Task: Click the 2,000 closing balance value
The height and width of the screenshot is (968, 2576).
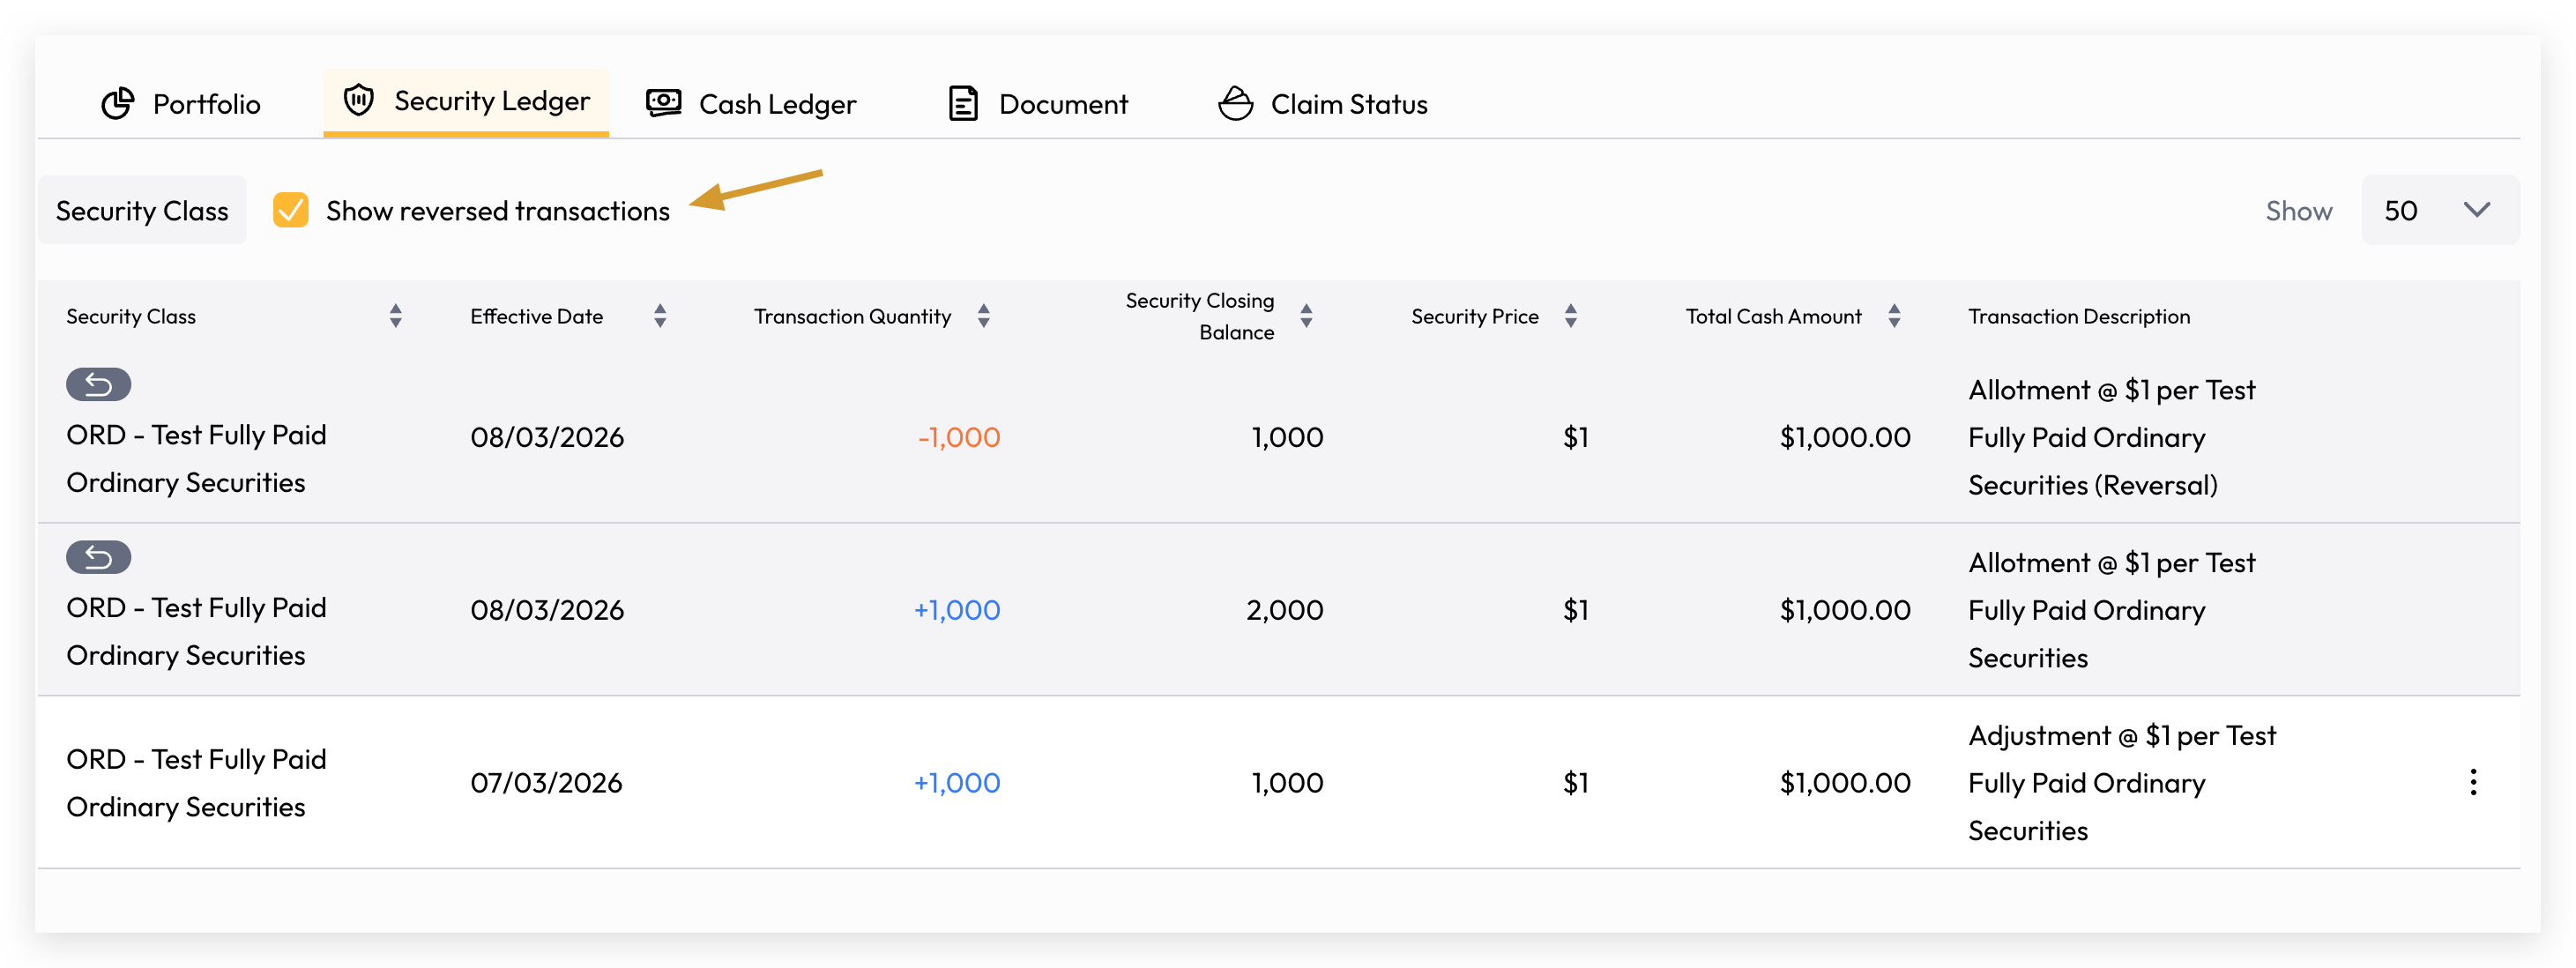Action: pyautogui.click(x=1284, y=611)
